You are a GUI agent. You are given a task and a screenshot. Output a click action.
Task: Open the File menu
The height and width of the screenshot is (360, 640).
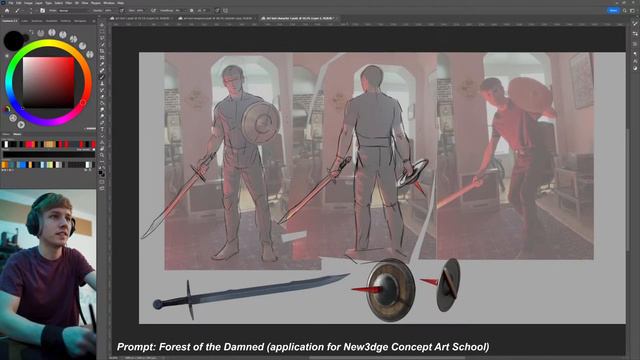[x=11, y=3]
